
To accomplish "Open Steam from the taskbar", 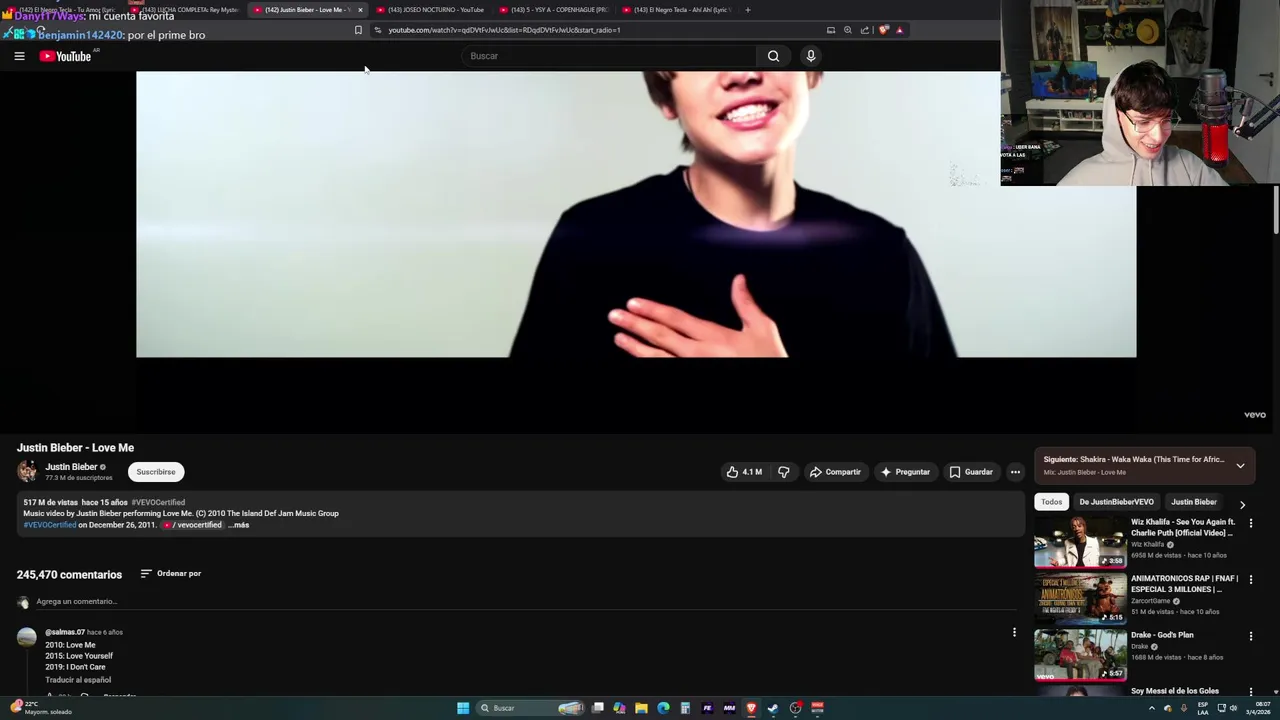I will click(x=773, y=708).
